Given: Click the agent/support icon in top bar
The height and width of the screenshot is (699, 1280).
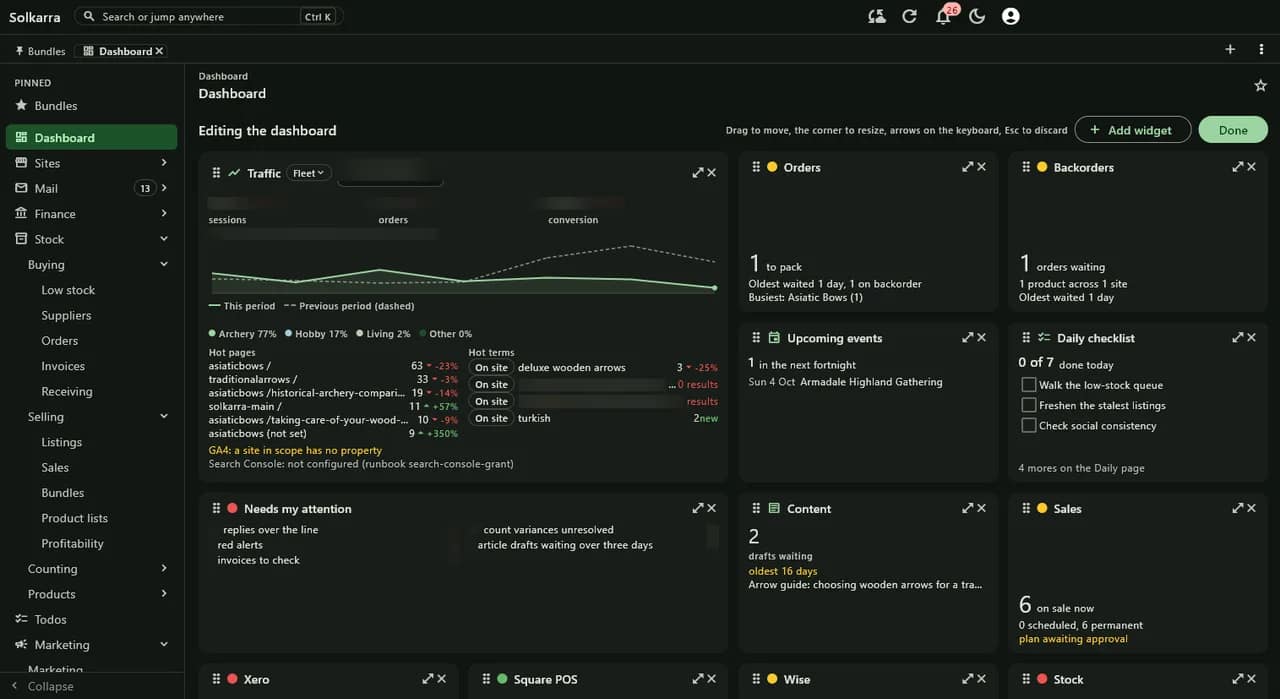Looking at the screenshot, I should [x=876, y=16].
